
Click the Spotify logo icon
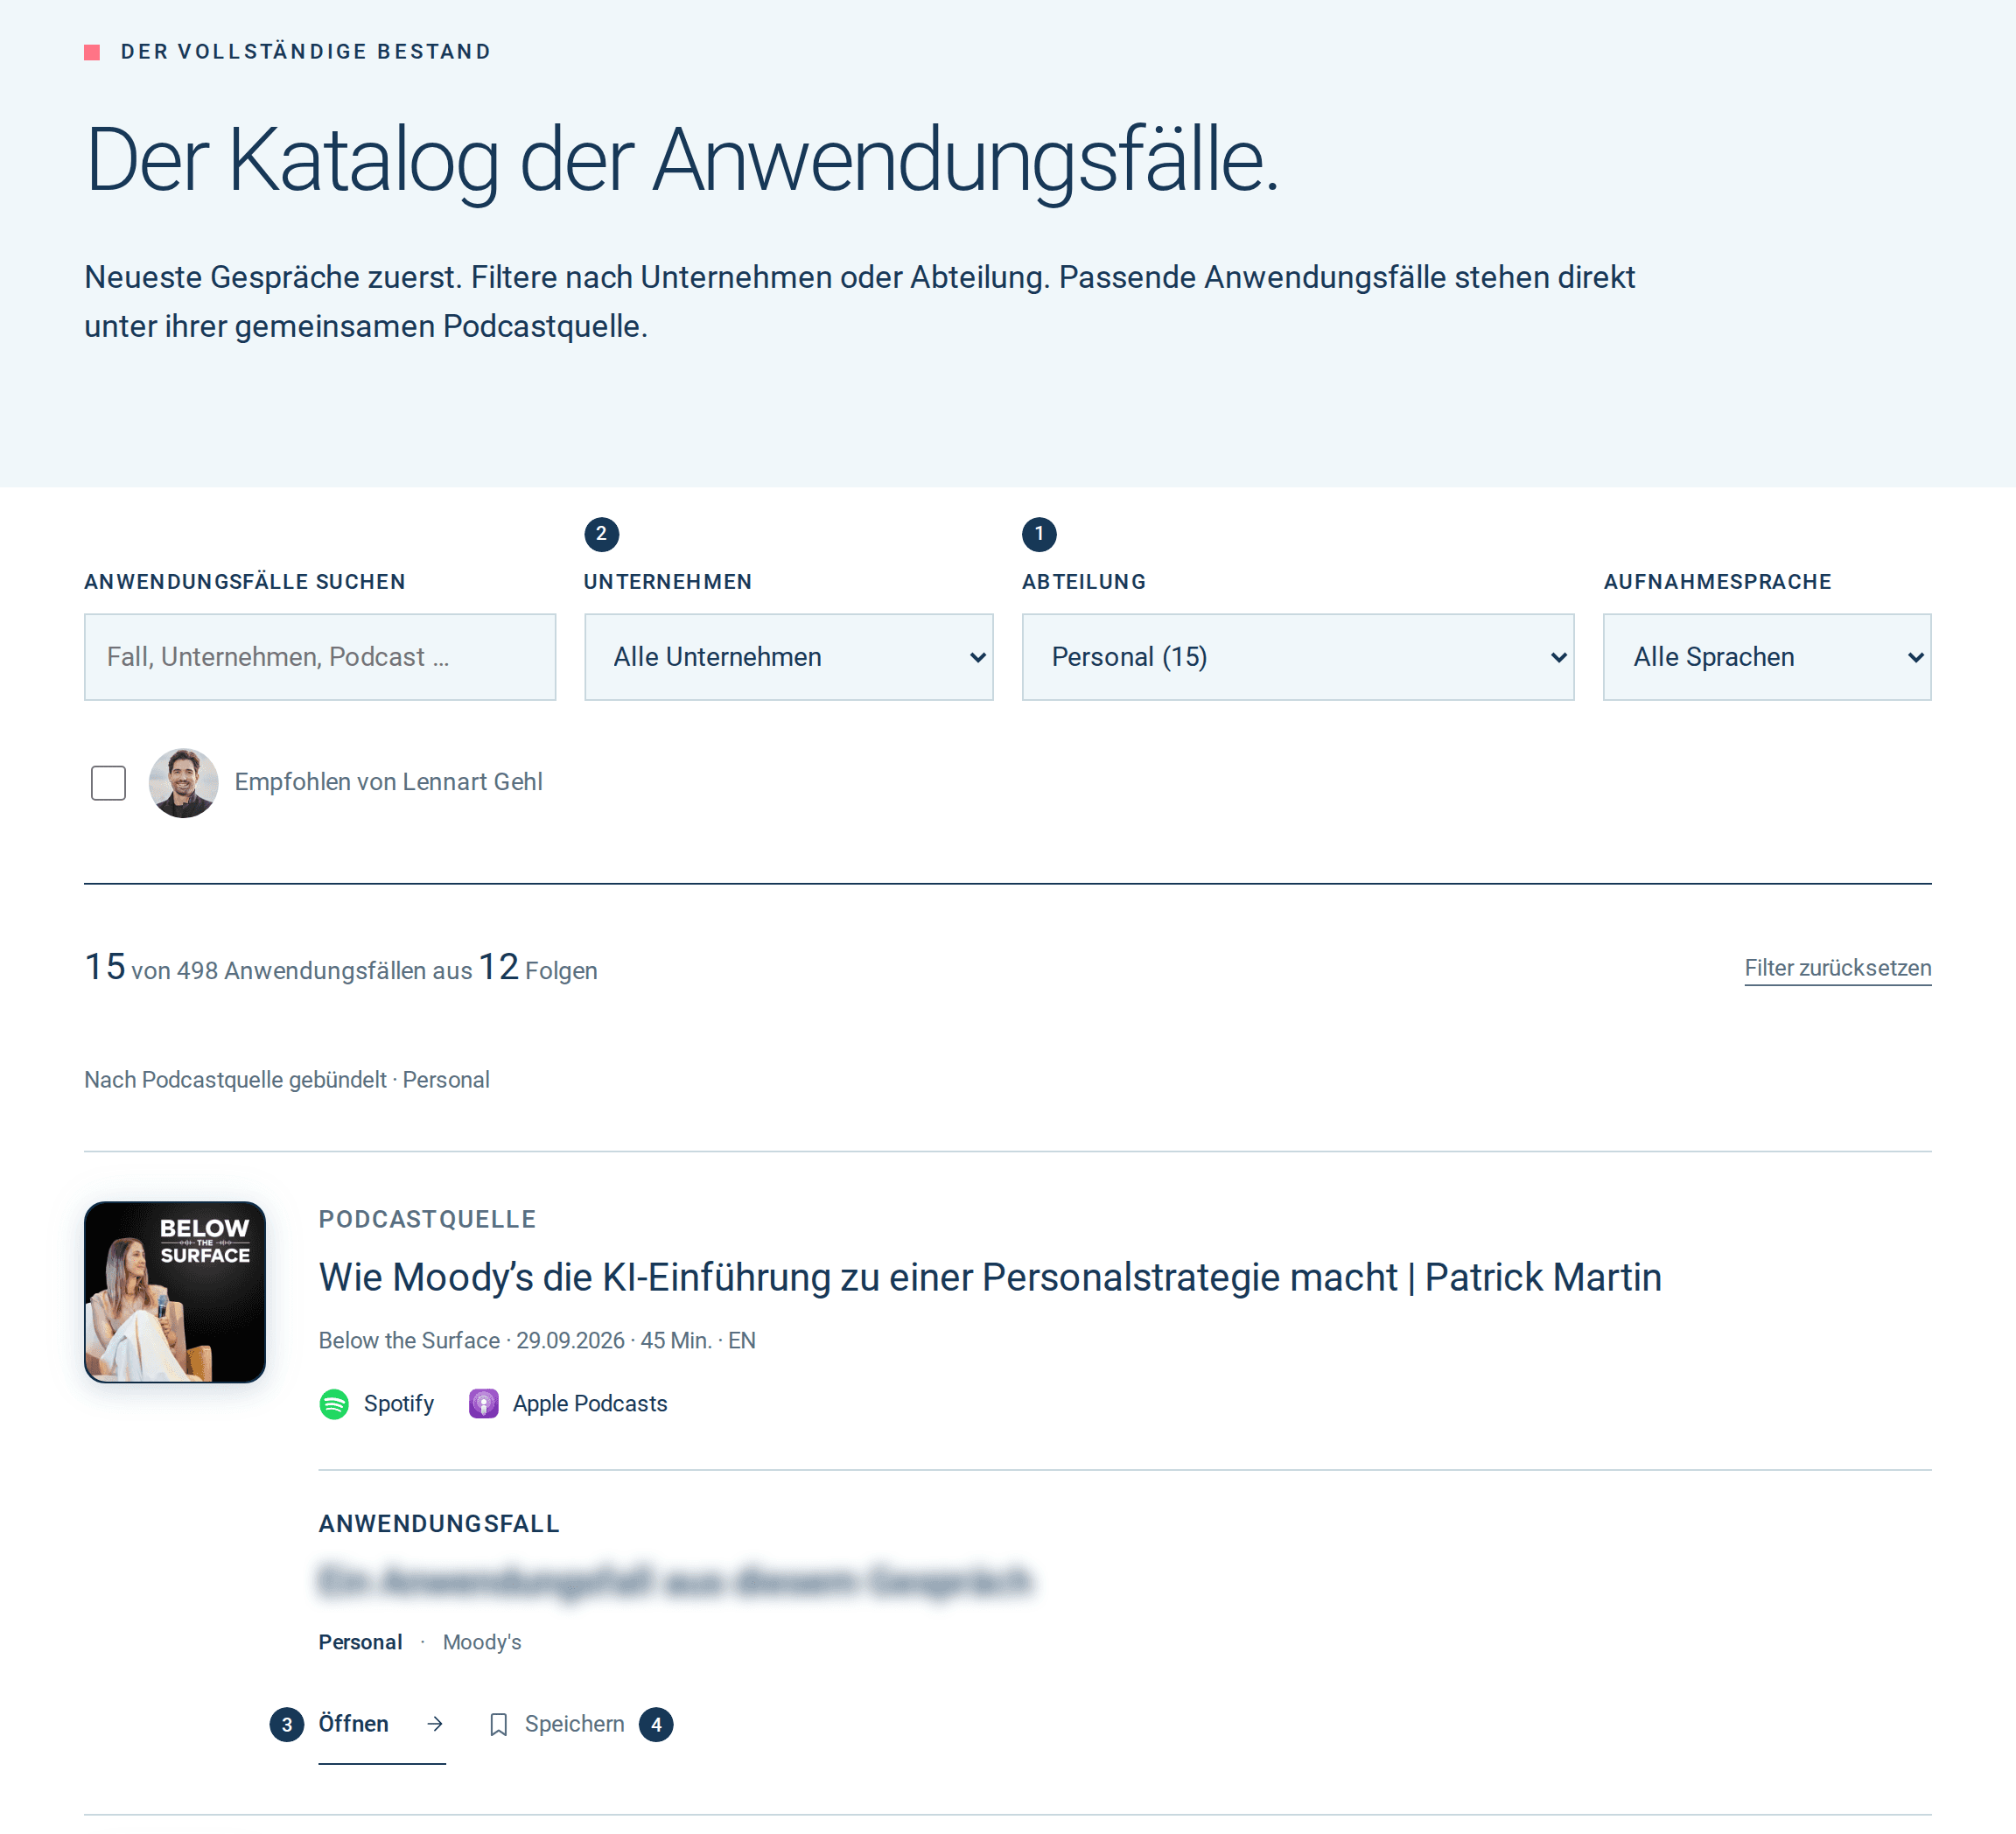click(334, 1404)
